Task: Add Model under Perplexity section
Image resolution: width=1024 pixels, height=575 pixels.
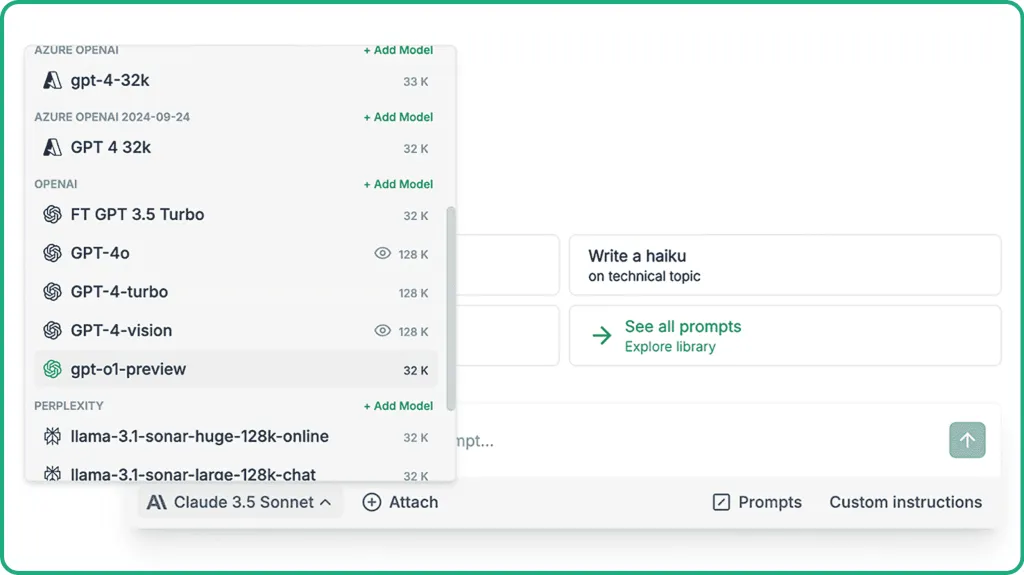Action: pyautogui.click(x=398, y=406)
